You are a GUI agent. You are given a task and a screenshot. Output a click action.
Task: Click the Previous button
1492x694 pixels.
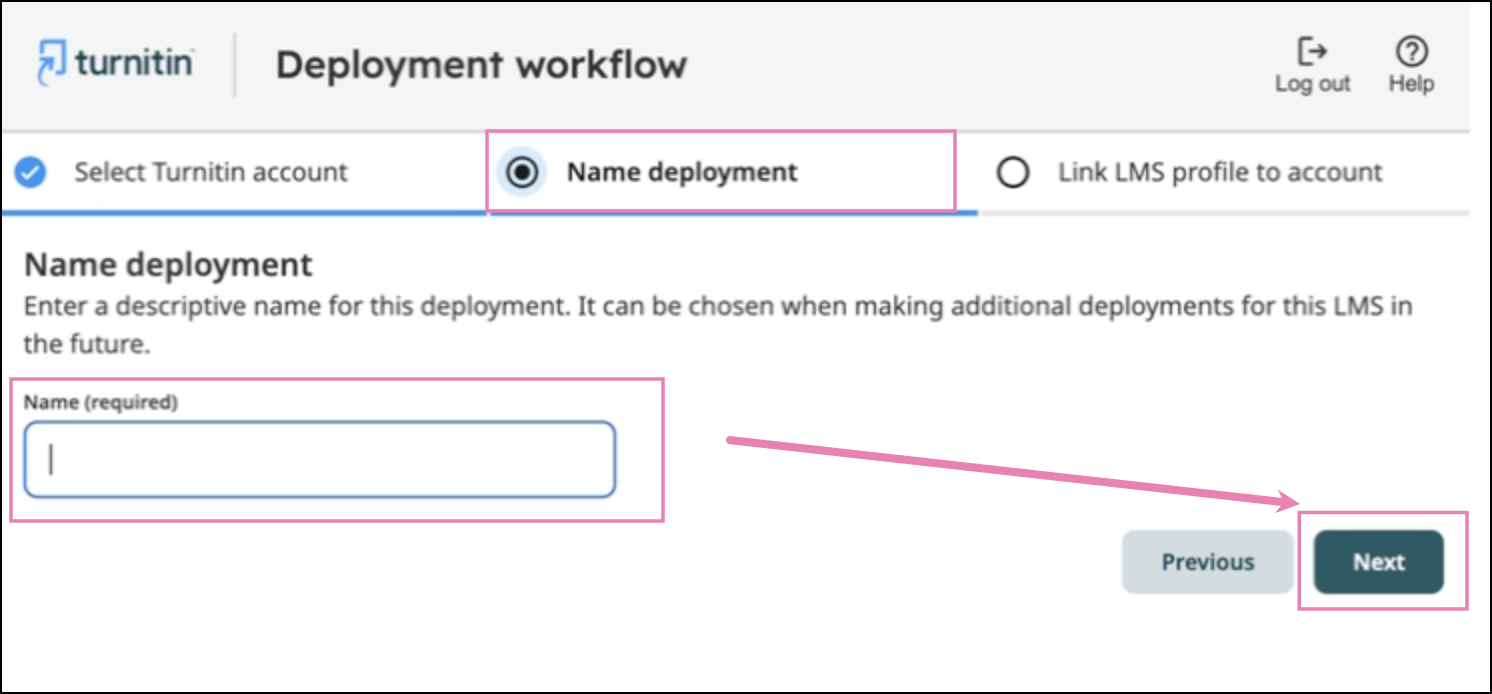[1207, 562]
